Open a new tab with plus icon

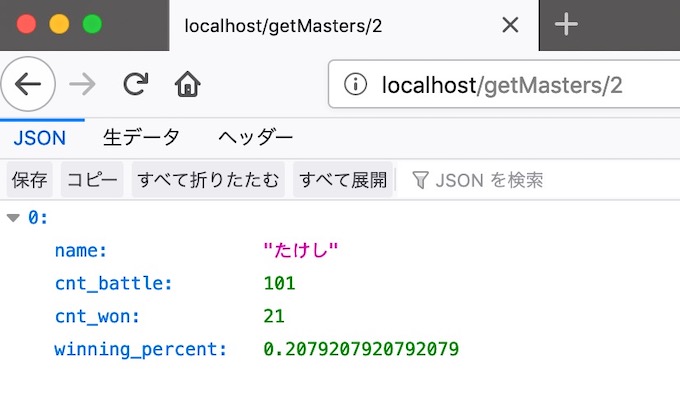point(566,24)
